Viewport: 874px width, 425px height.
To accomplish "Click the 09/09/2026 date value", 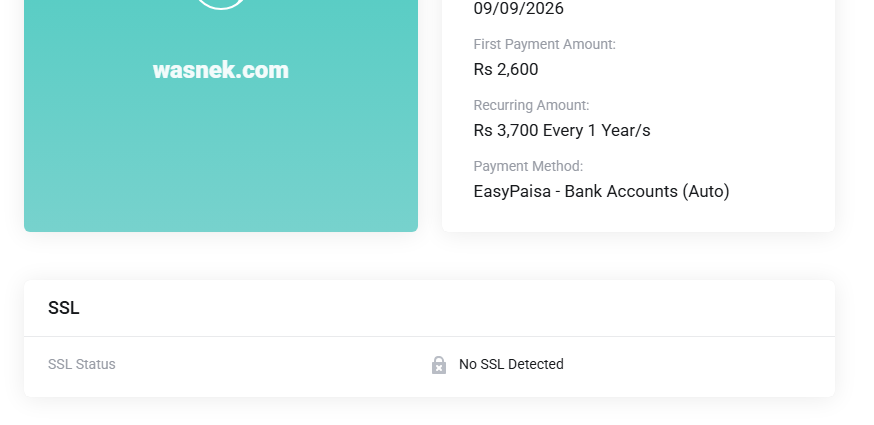I will tap(518, 9).
